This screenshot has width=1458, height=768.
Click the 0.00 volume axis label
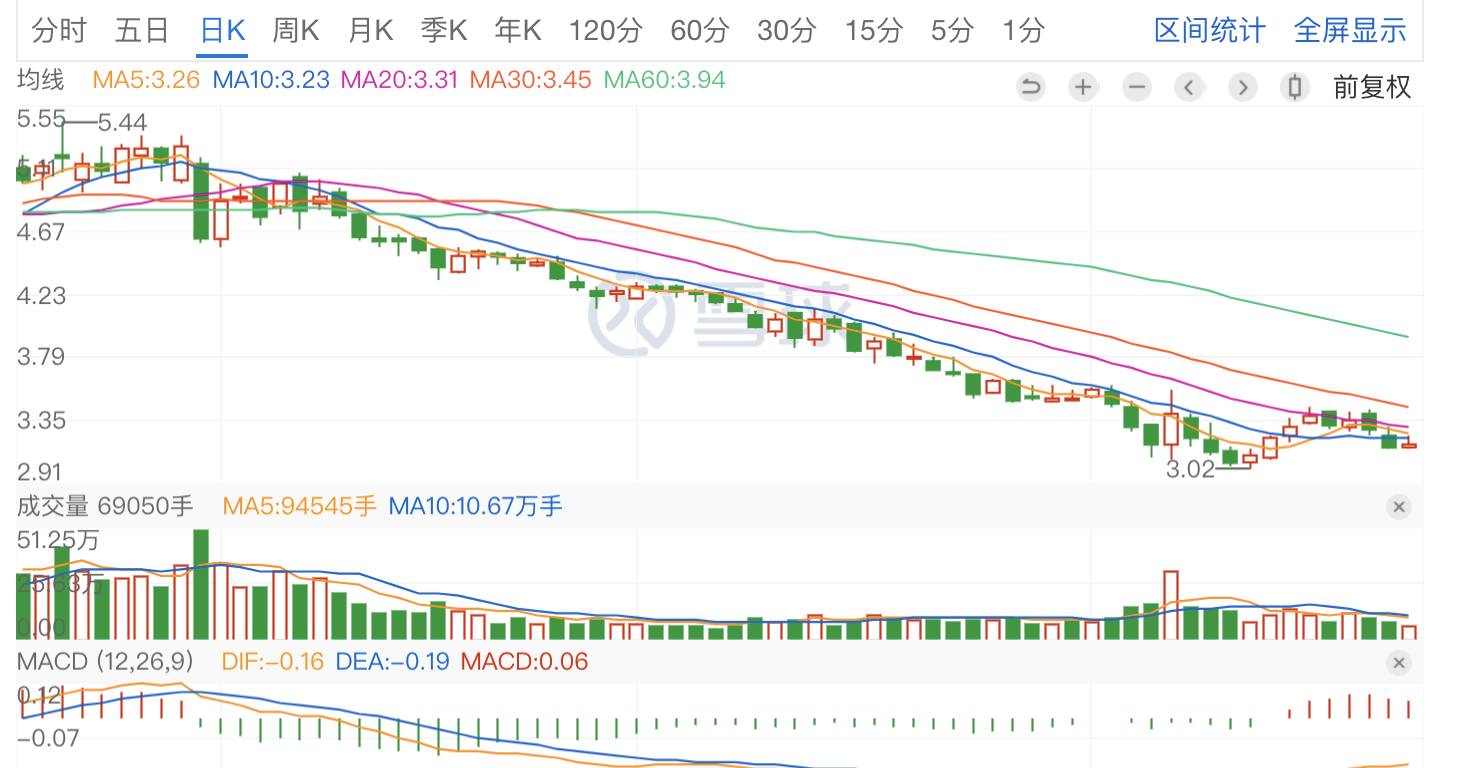pos(41,628)
